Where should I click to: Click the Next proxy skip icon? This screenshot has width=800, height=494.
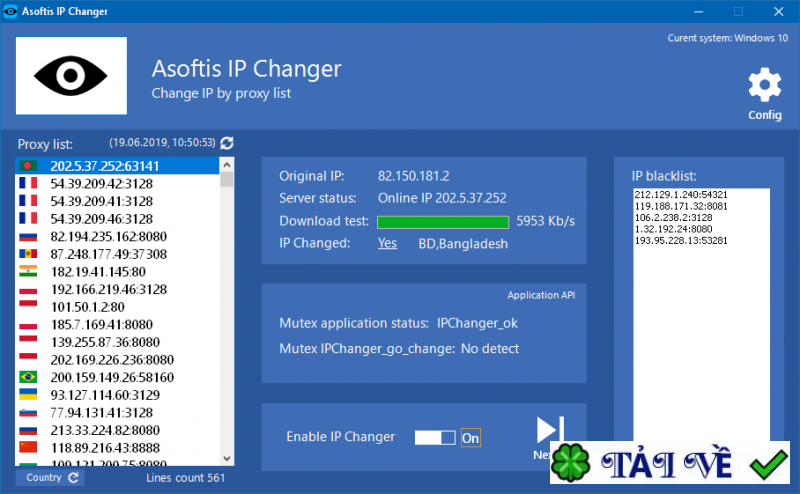point(550,430)
